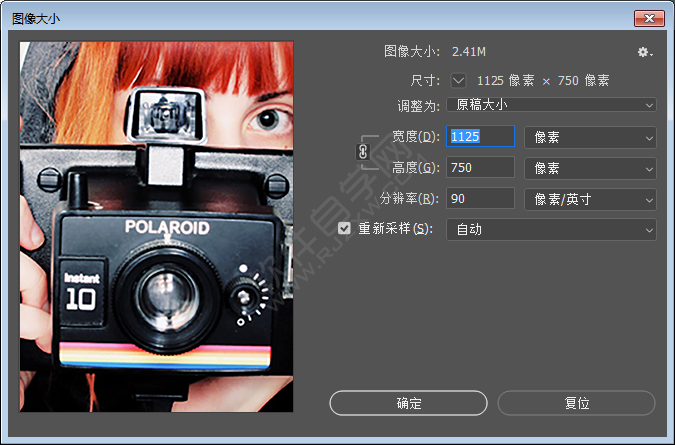Click the 图像大小: 2.41M text
This screenshot has height=445, width=675.
(x=435, y=52)
